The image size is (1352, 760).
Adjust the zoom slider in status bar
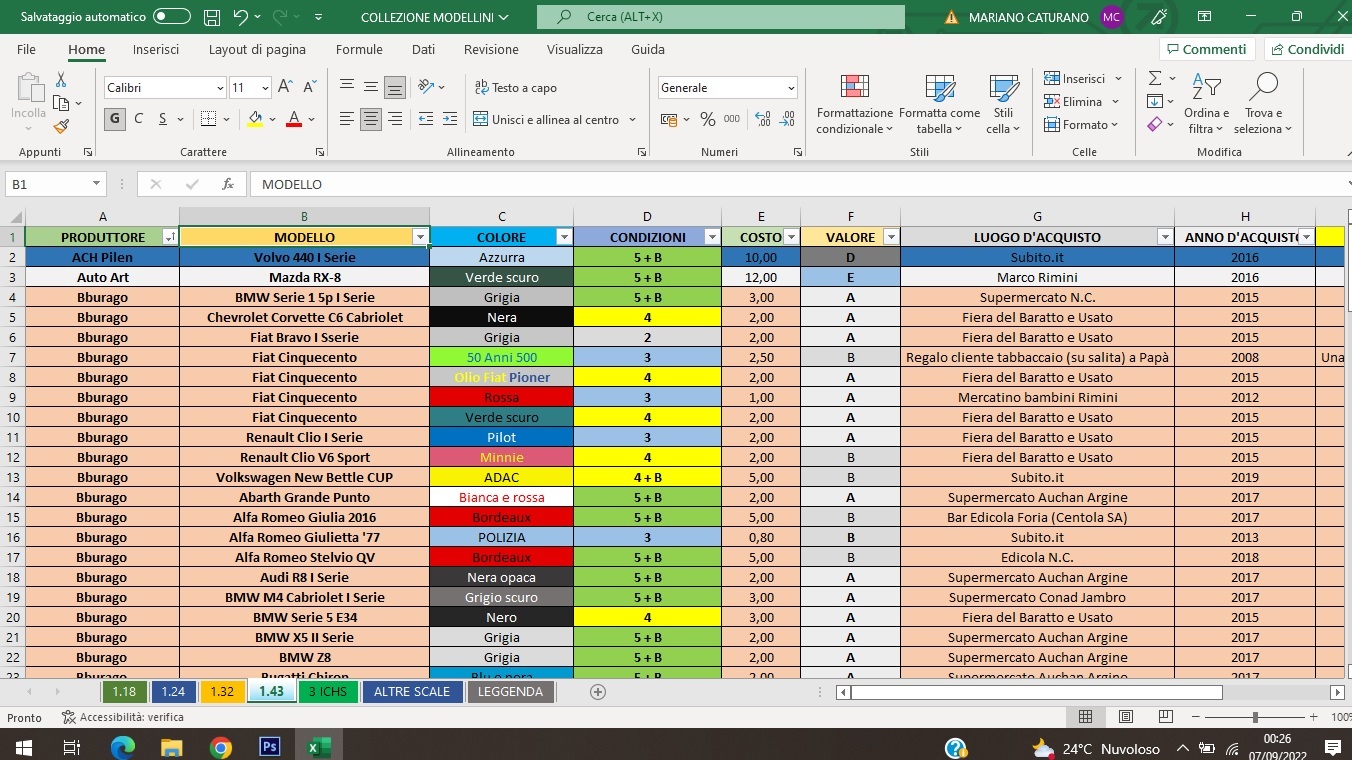[1255, 717]
